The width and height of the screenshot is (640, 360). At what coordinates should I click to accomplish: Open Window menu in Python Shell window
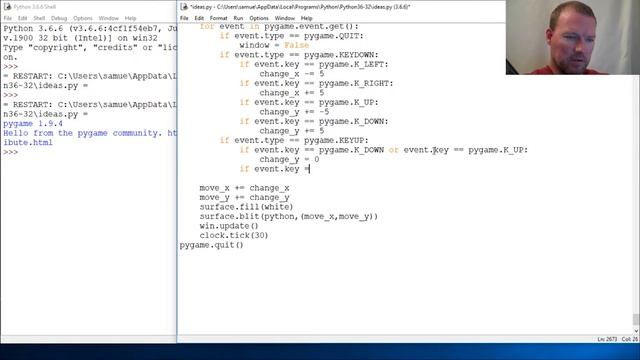click(109, 18)
